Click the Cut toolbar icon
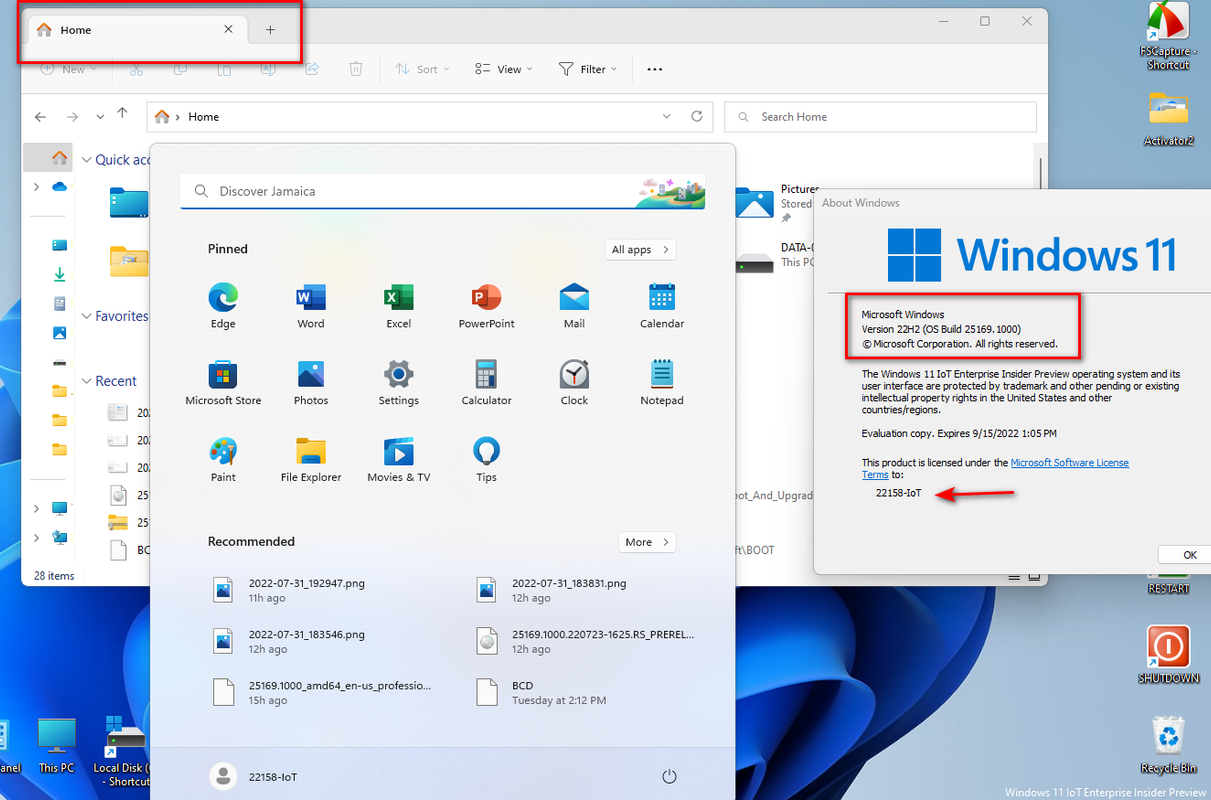This screenshot has height=800, width=1211. (x=137, y=69)
